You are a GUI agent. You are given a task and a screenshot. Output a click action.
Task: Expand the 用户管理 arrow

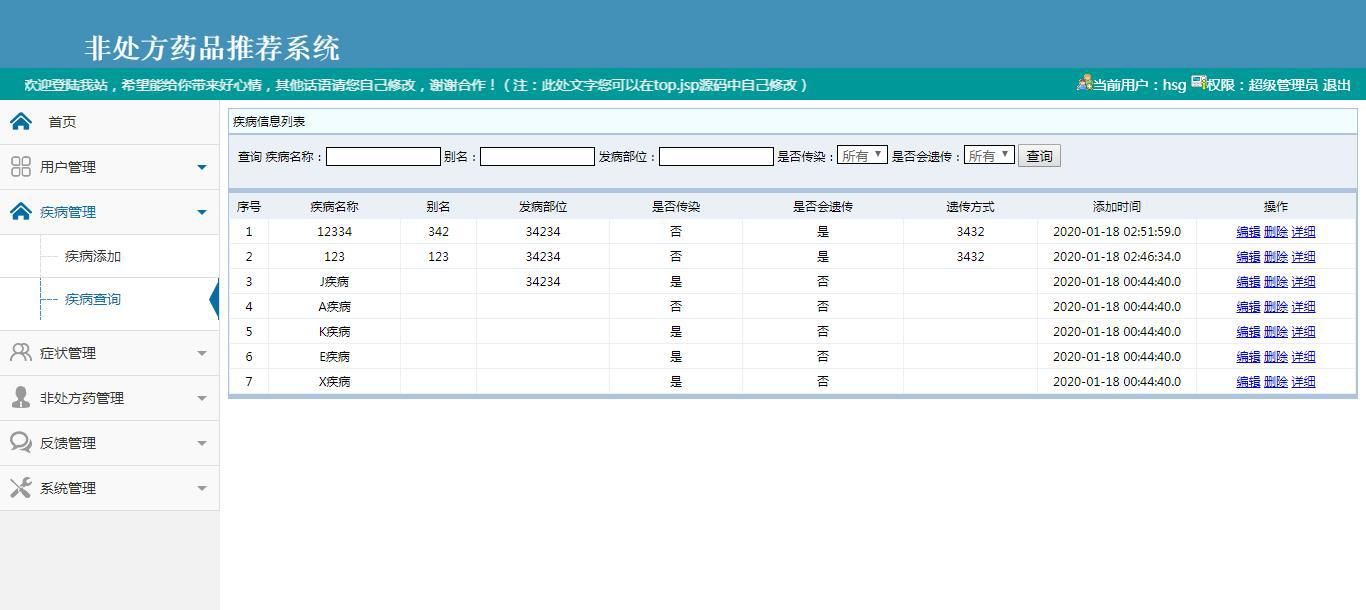[202, 167]
